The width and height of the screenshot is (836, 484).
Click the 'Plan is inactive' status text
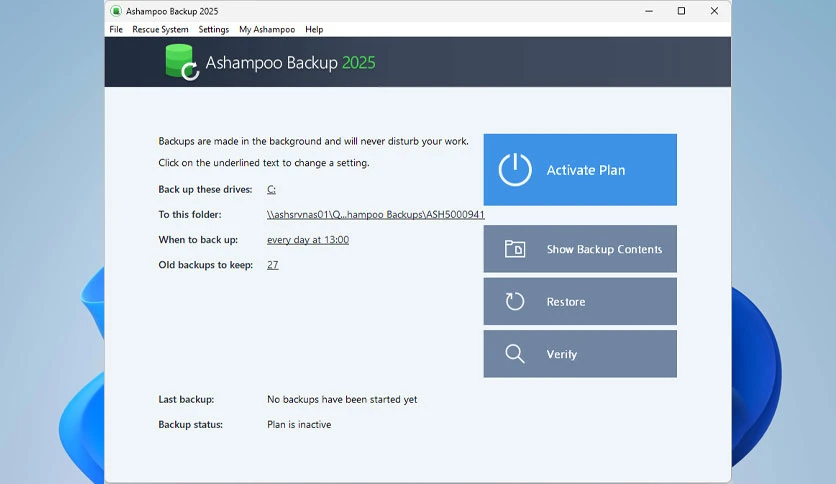299,424
